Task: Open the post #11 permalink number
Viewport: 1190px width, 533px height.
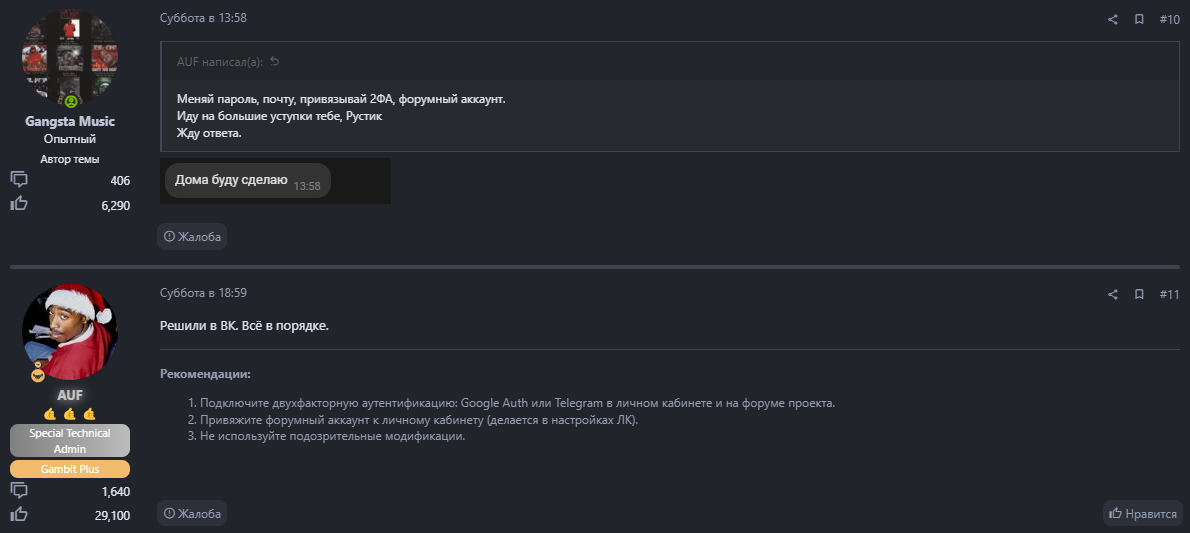Action: [x=1169, y=294]
